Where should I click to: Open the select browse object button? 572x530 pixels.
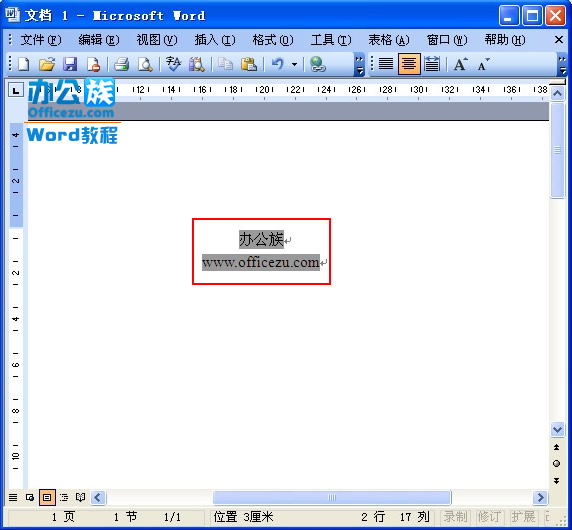click(x=557, y=464)
